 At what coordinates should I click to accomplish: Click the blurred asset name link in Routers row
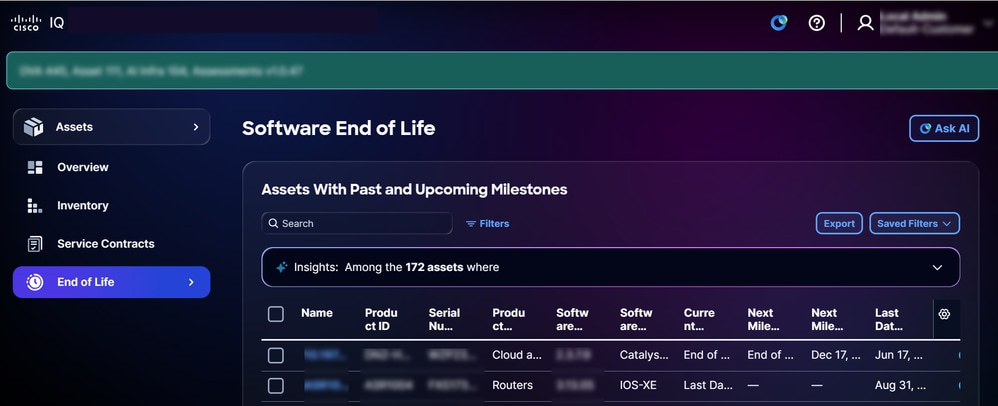(325, 386)
